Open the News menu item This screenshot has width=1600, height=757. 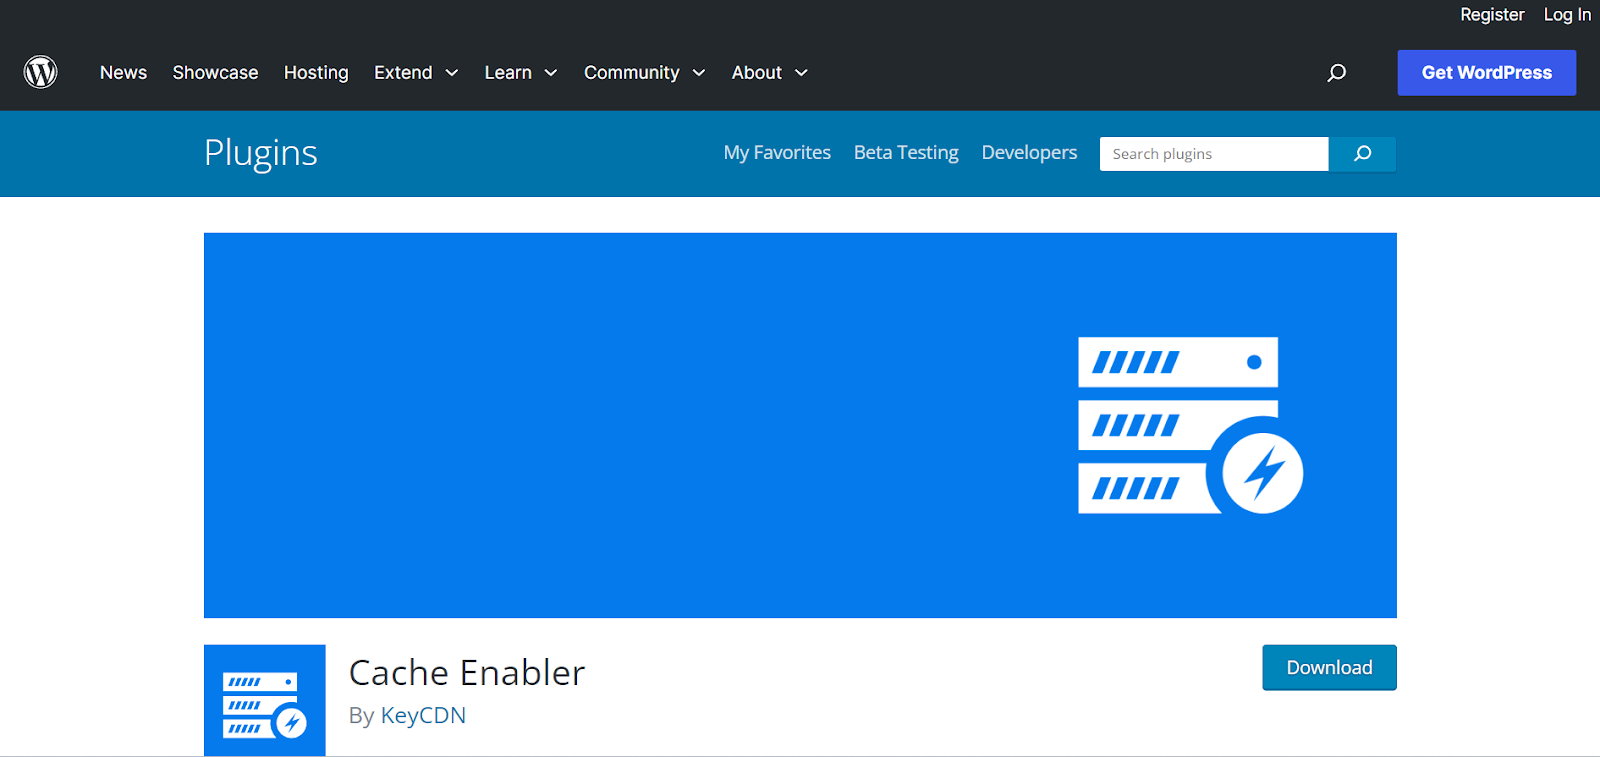click(x=123, y=72)
